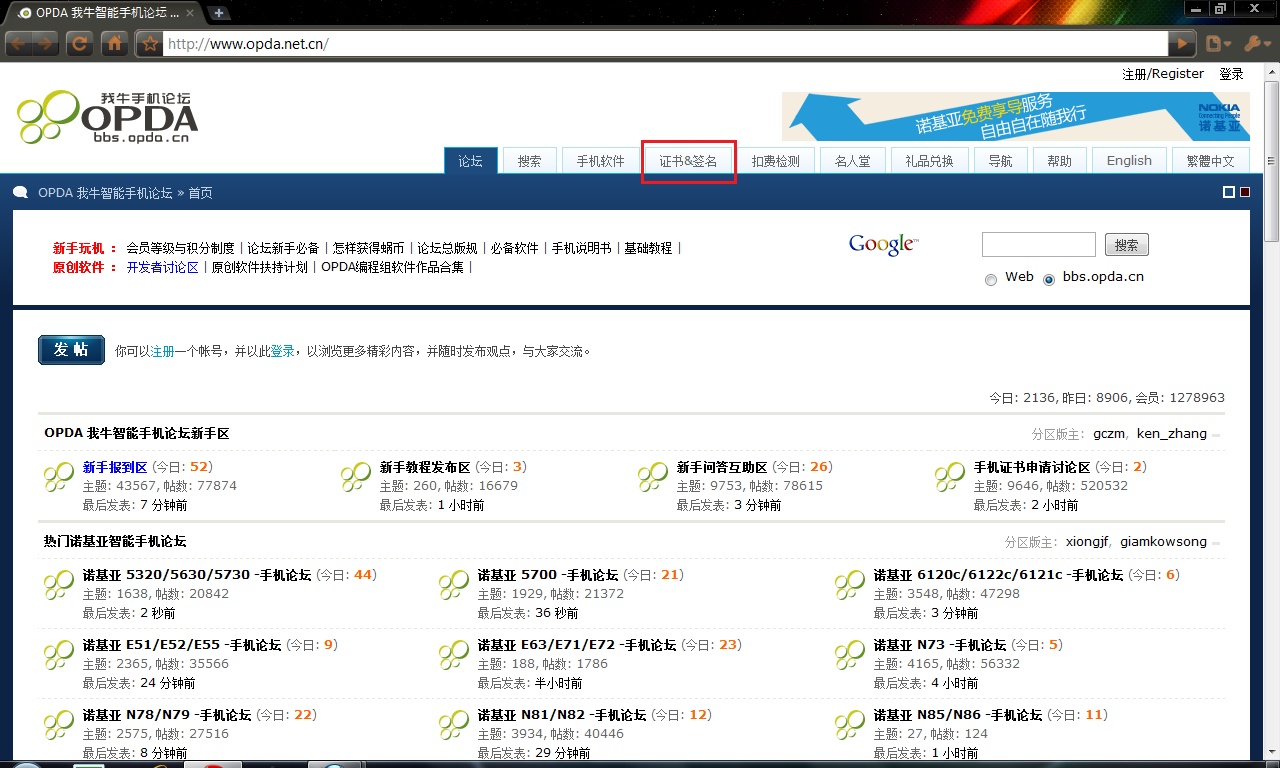The width and height of the screenshot is (1280, 768).
Task: Select the white style swatch in the breadcrumb bar
Action: tap(1229, 193)
